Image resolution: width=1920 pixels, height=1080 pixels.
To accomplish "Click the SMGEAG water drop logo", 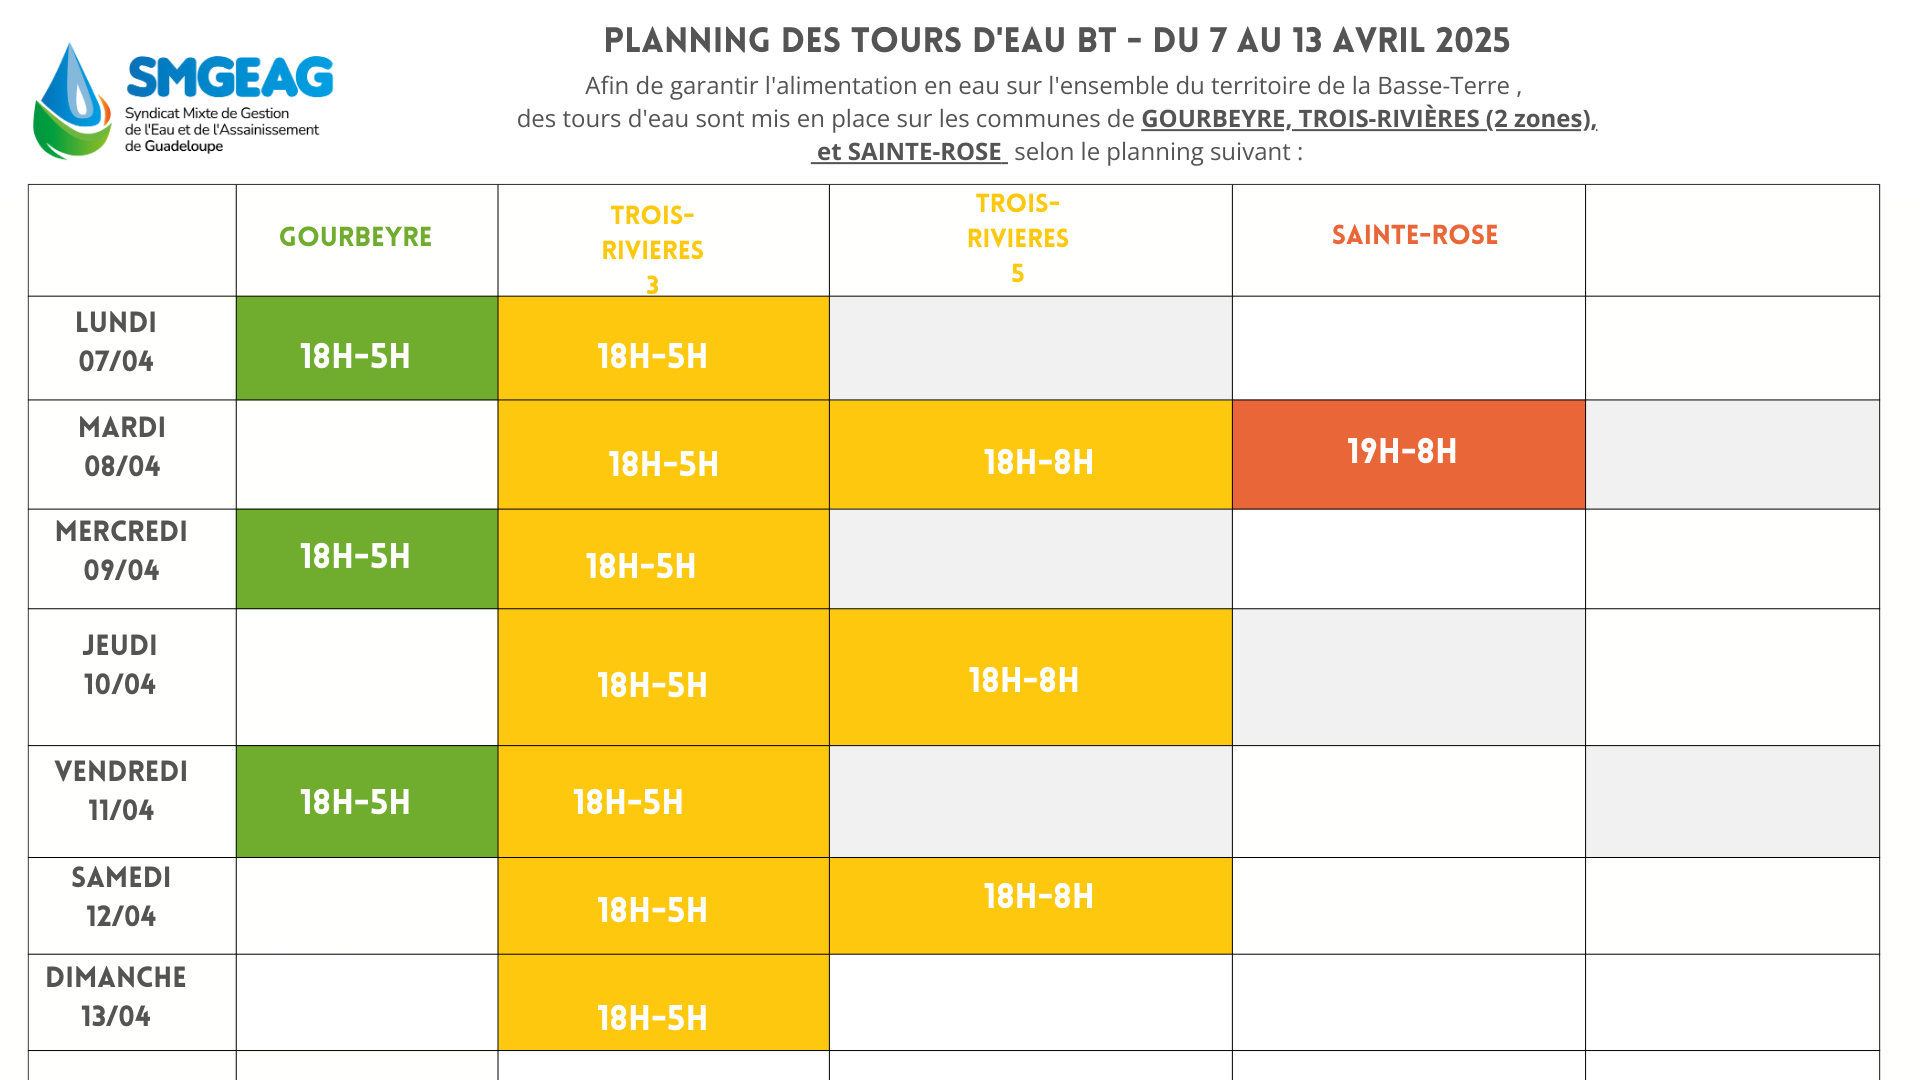I will coord(72,101).
